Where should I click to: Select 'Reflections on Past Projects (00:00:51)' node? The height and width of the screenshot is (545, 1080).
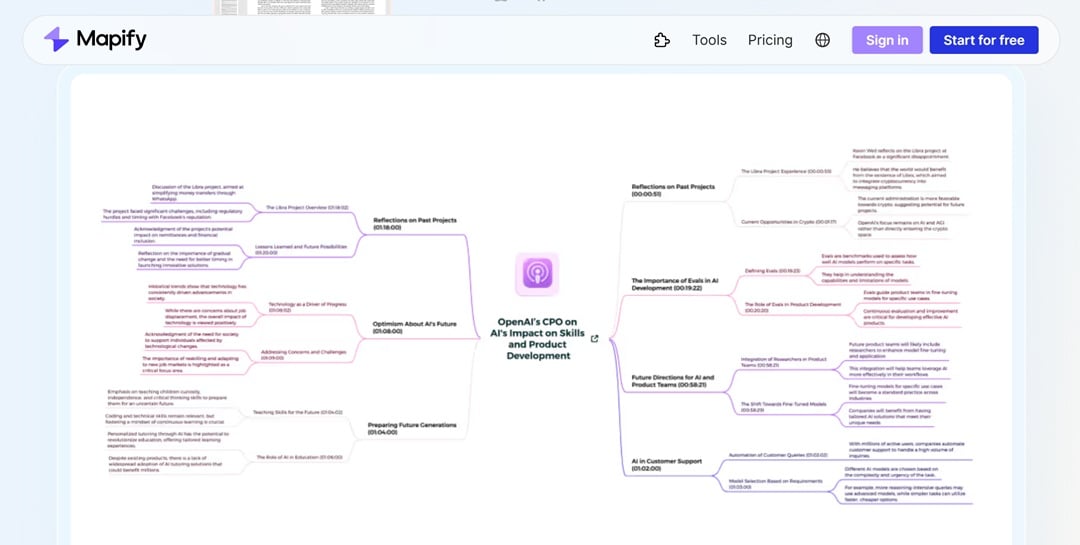(x=673, y=190)
